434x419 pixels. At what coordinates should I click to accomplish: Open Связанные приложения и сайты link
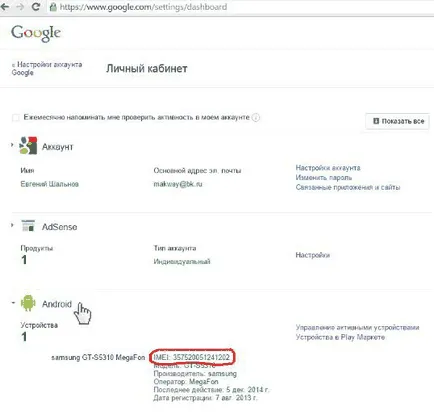[348, 187]
